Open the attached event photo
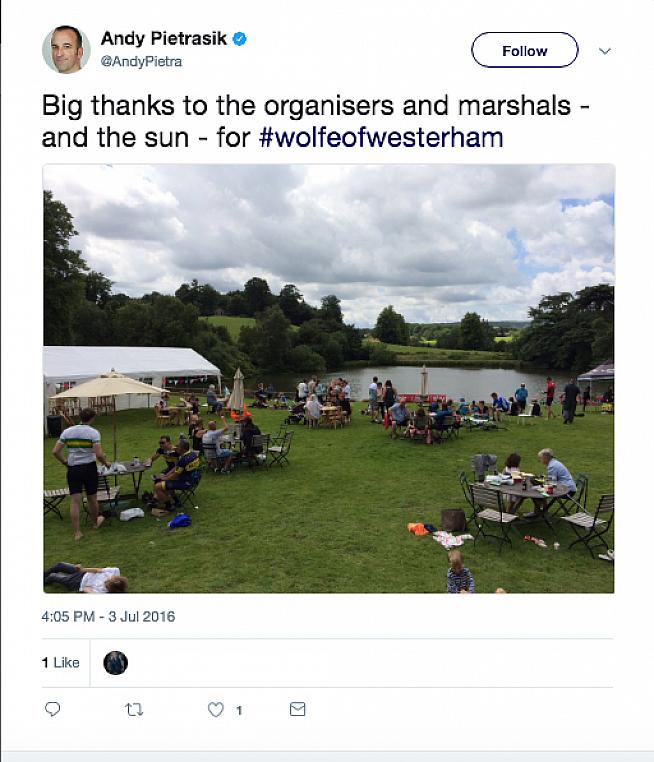 [328, 378]
